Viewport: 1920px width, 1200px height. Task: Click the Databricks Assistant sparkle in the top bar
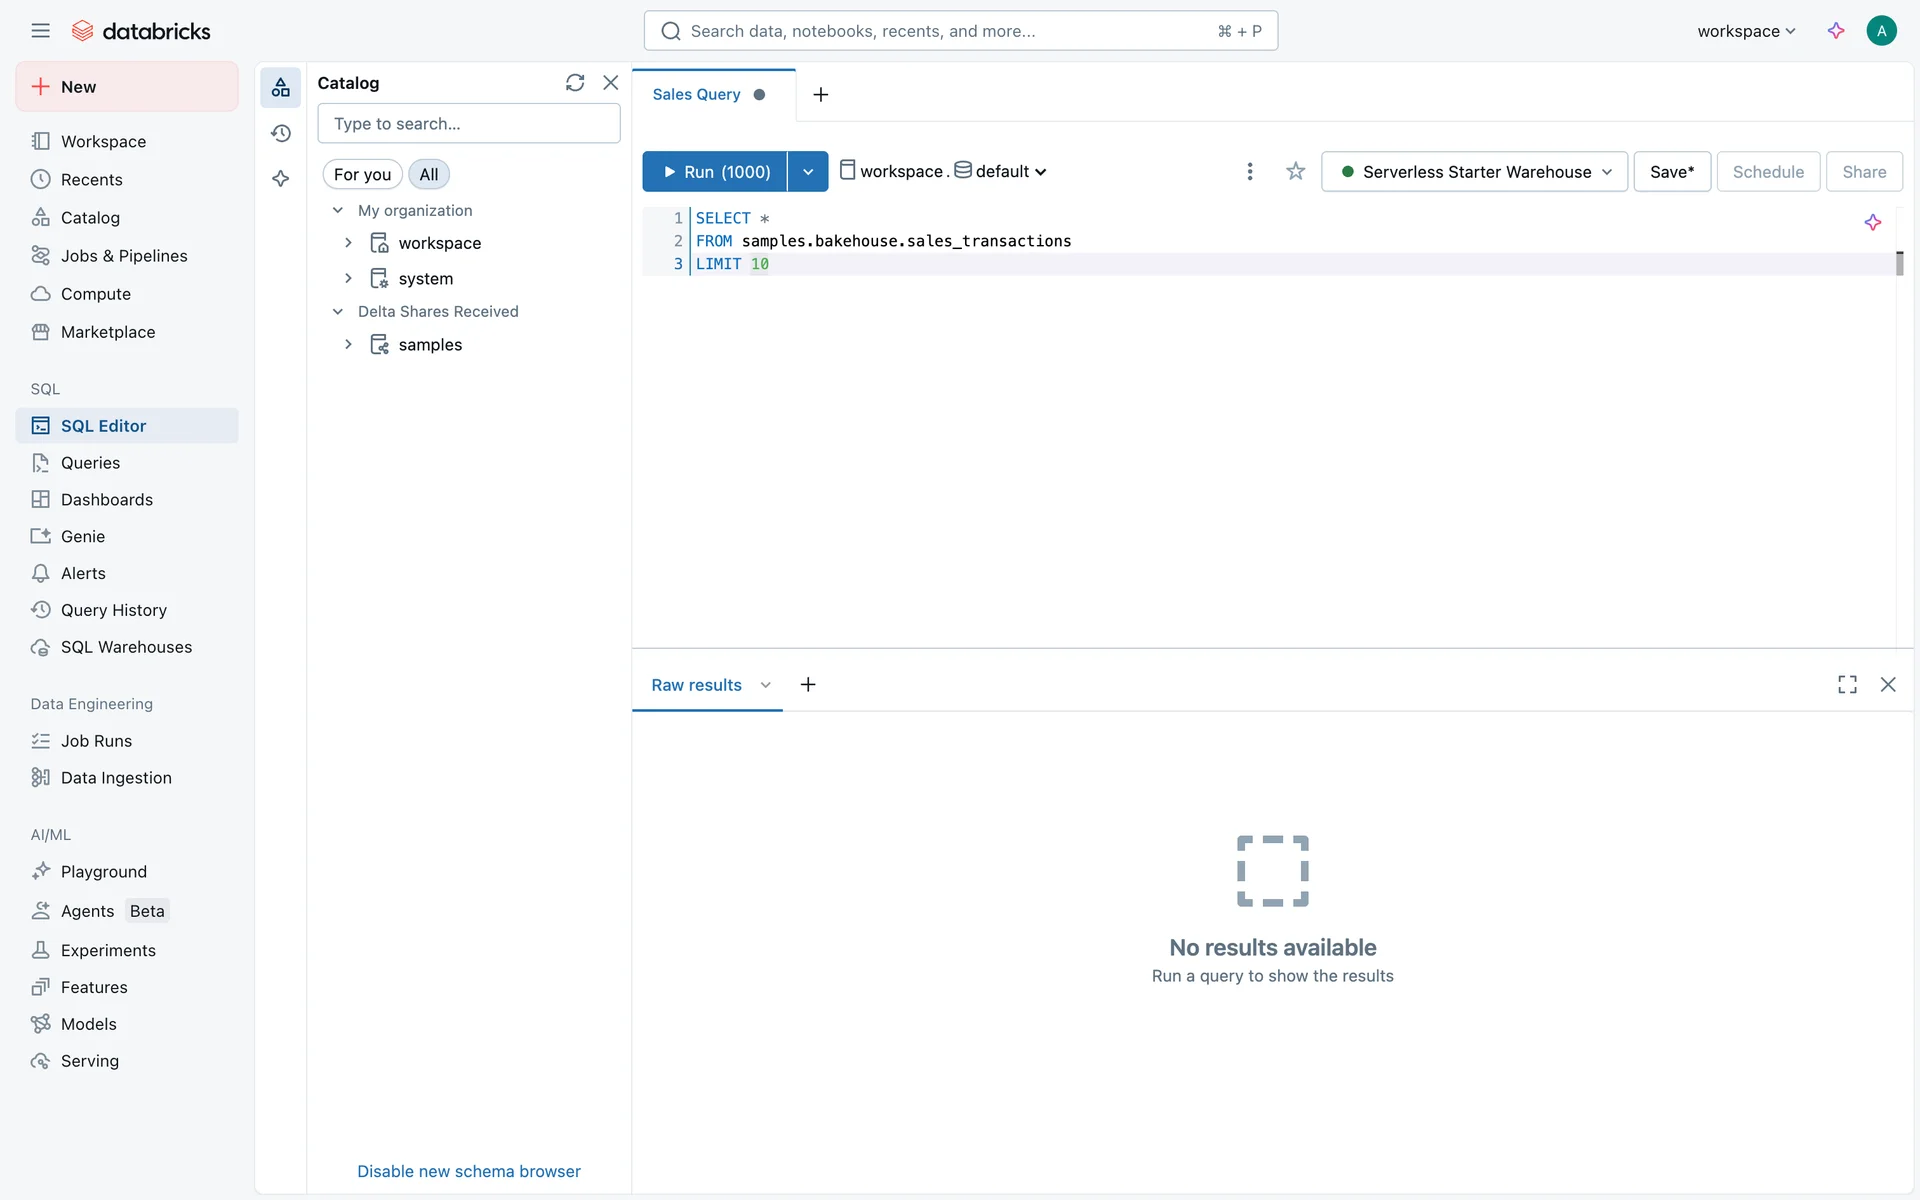(1836, 31)
